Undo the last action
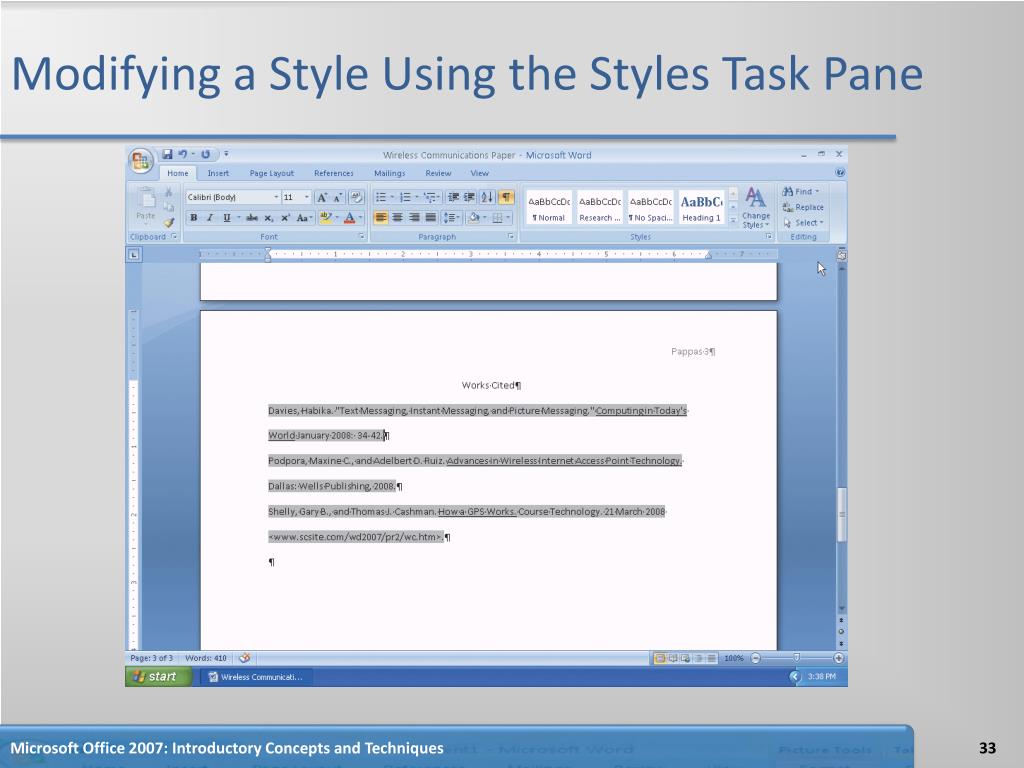This screenshot has height=768, width=1024. [183, 154]
